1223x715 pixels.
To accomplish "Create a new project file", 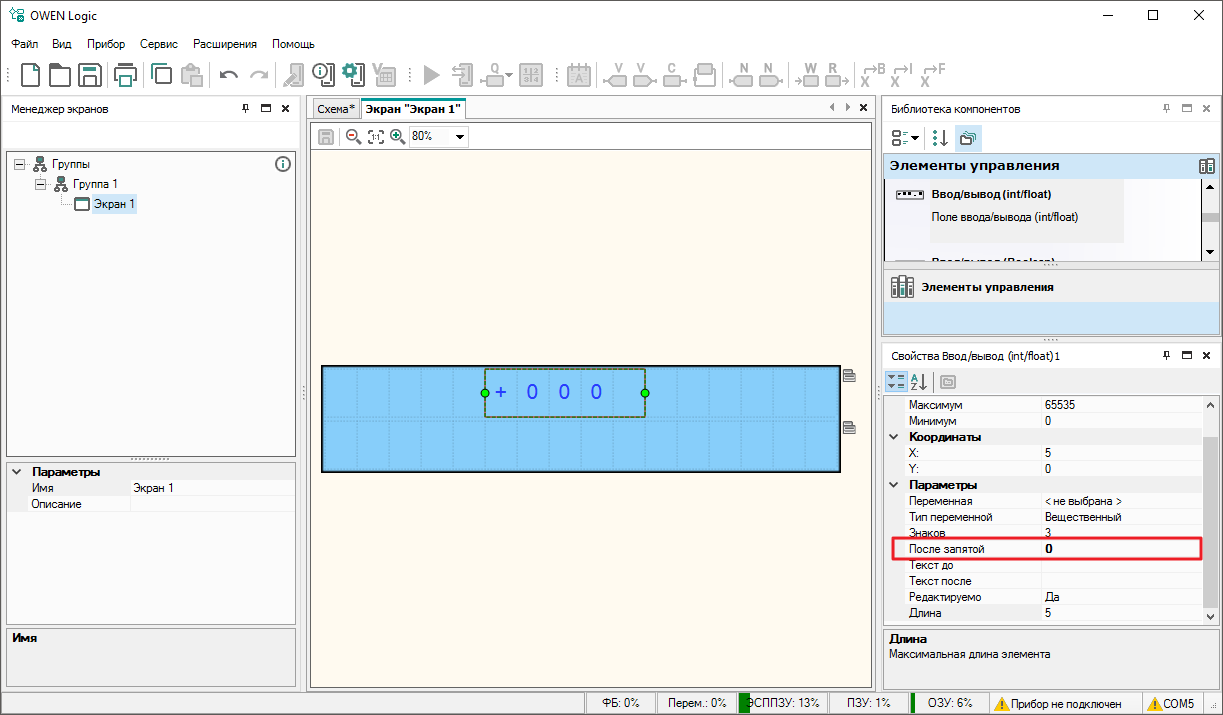I will [x=31, y=74].
